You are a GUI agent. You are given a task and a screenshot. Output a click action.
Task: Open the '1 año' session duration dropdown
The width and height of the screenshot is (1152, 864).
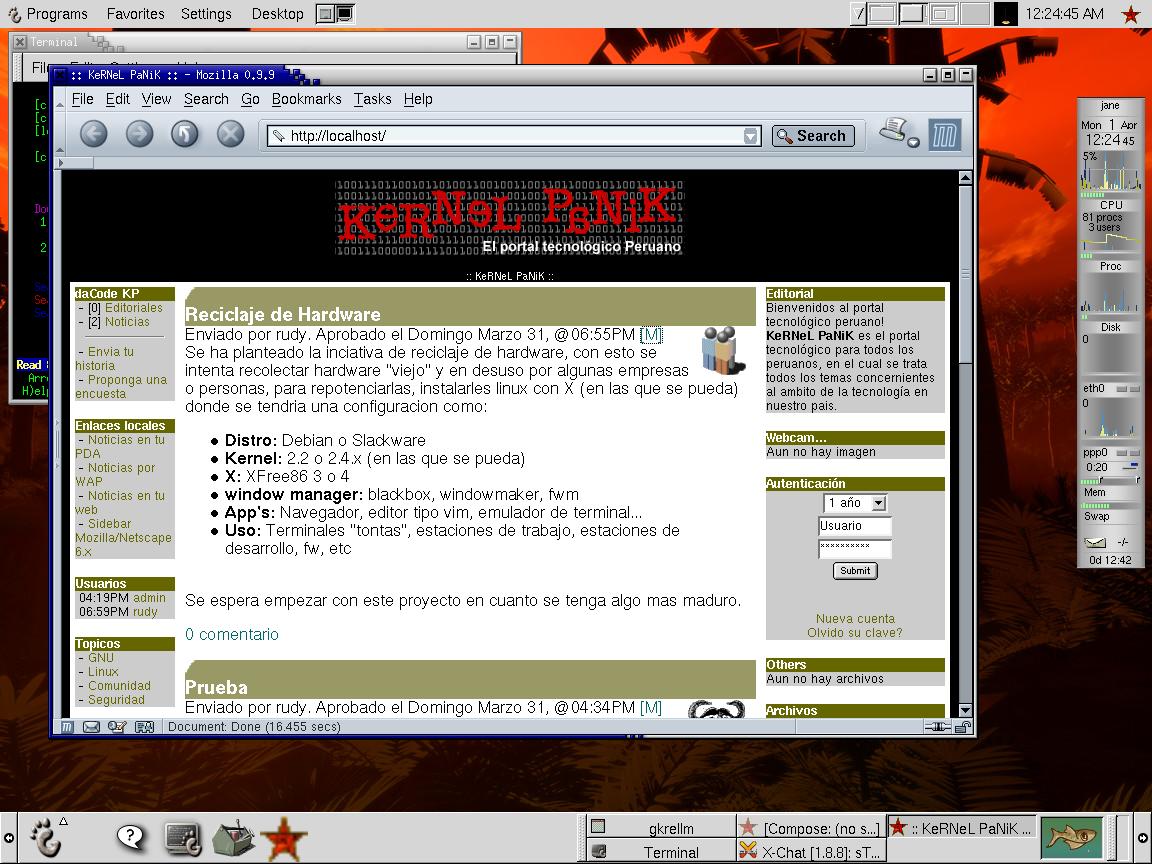click(855, 503)
